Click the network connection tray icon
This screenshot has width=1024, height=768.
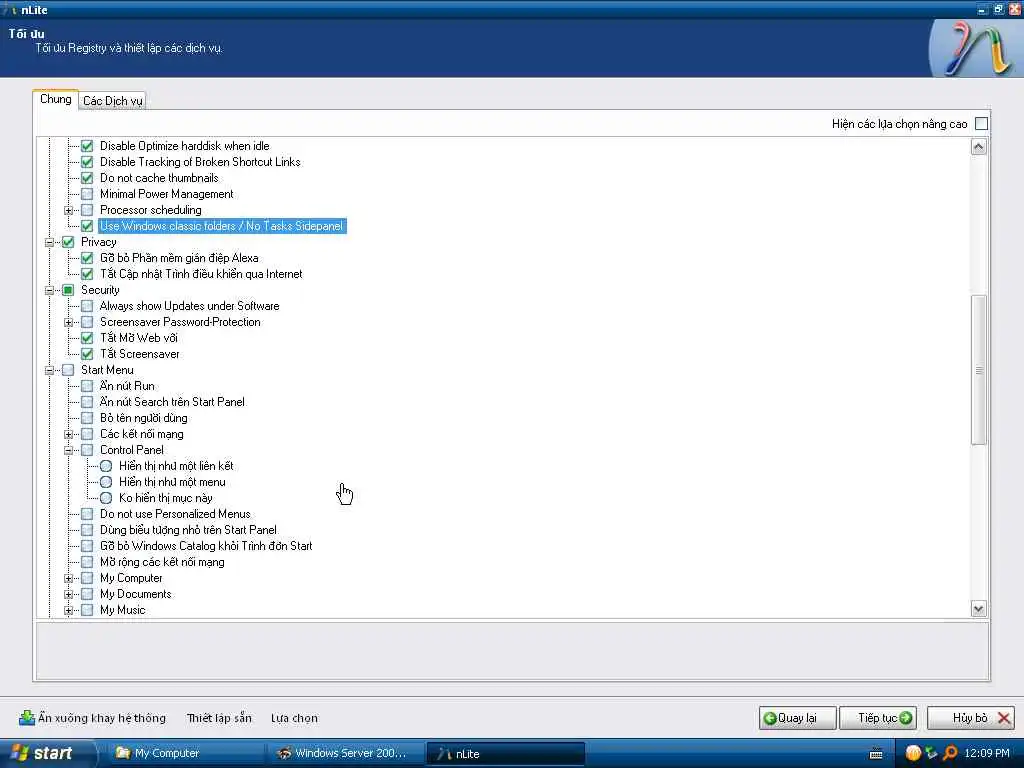(x=931, y=753)
